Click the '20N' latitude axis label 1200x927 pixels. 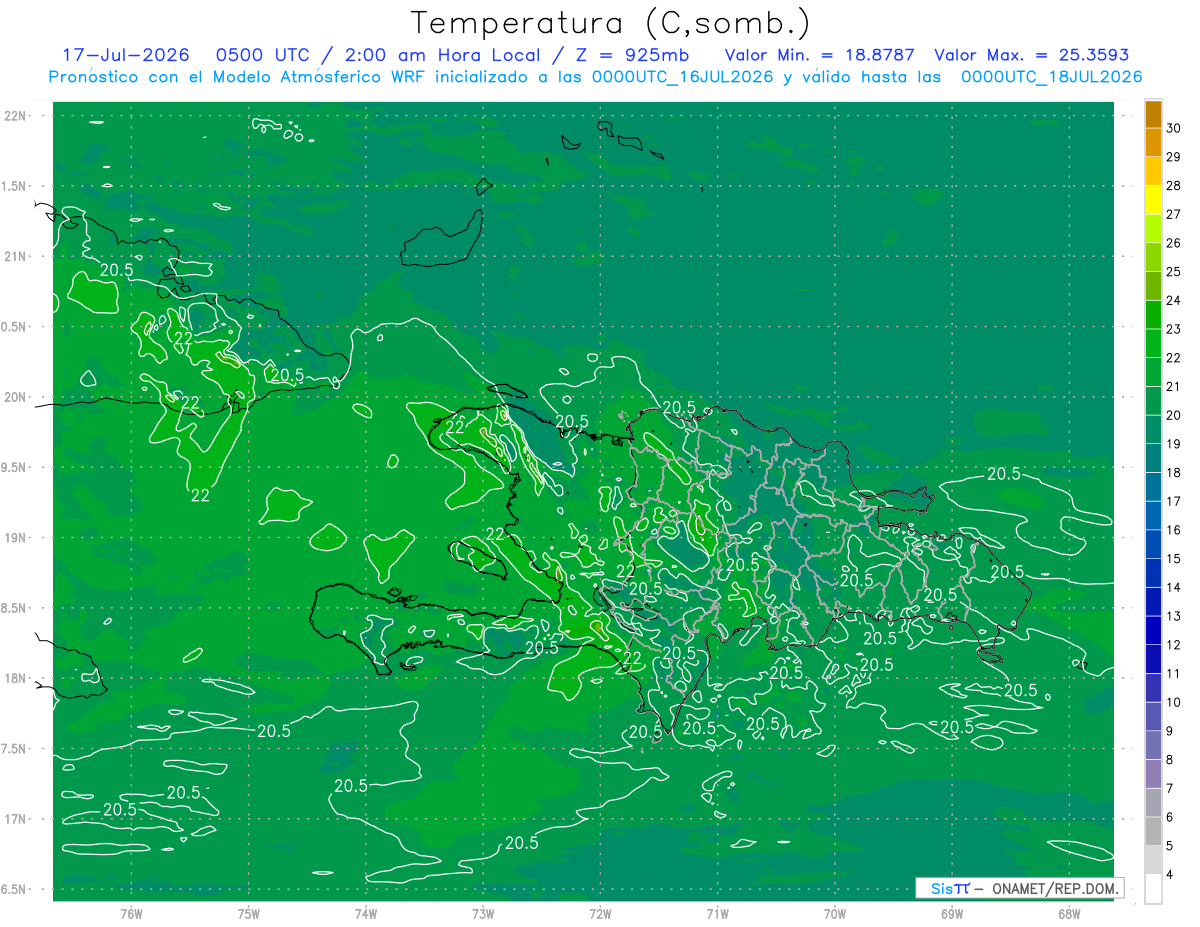point(16,397)
